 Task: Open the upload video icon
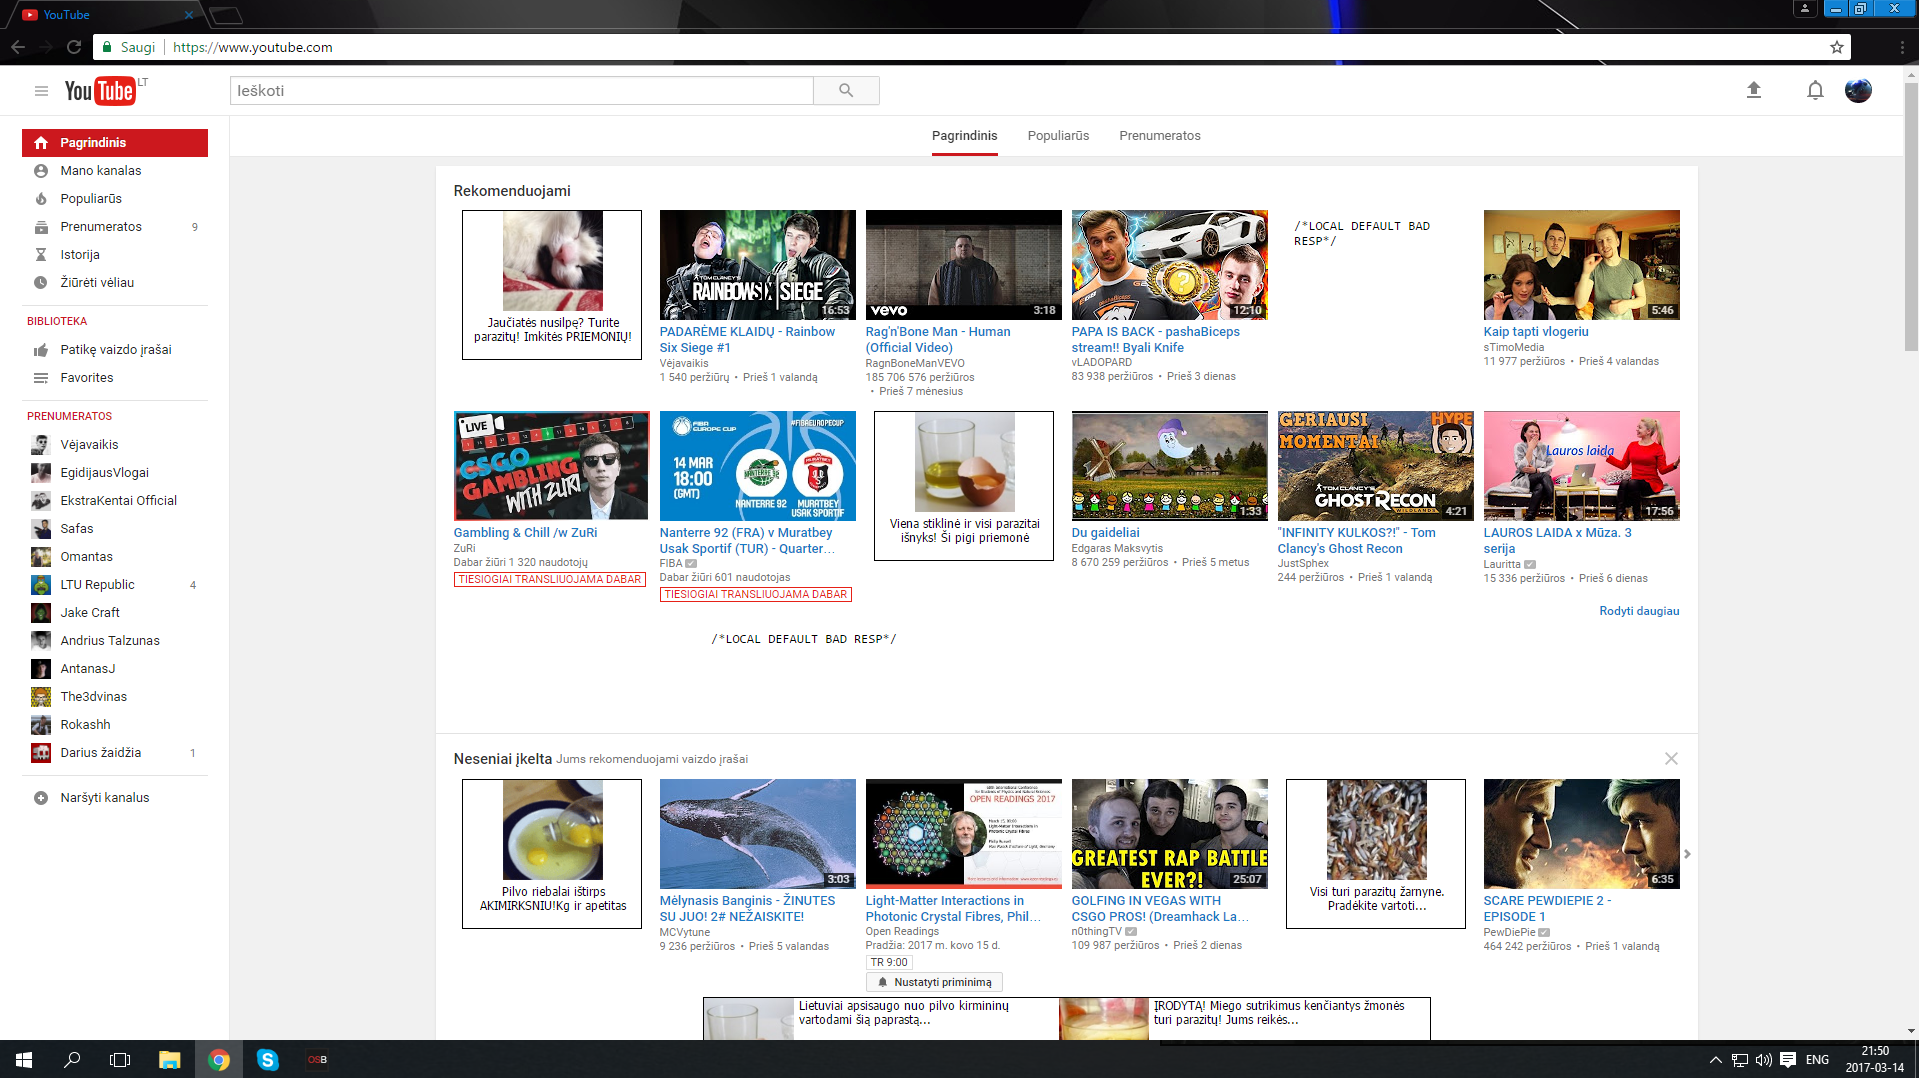[1753, 91]
